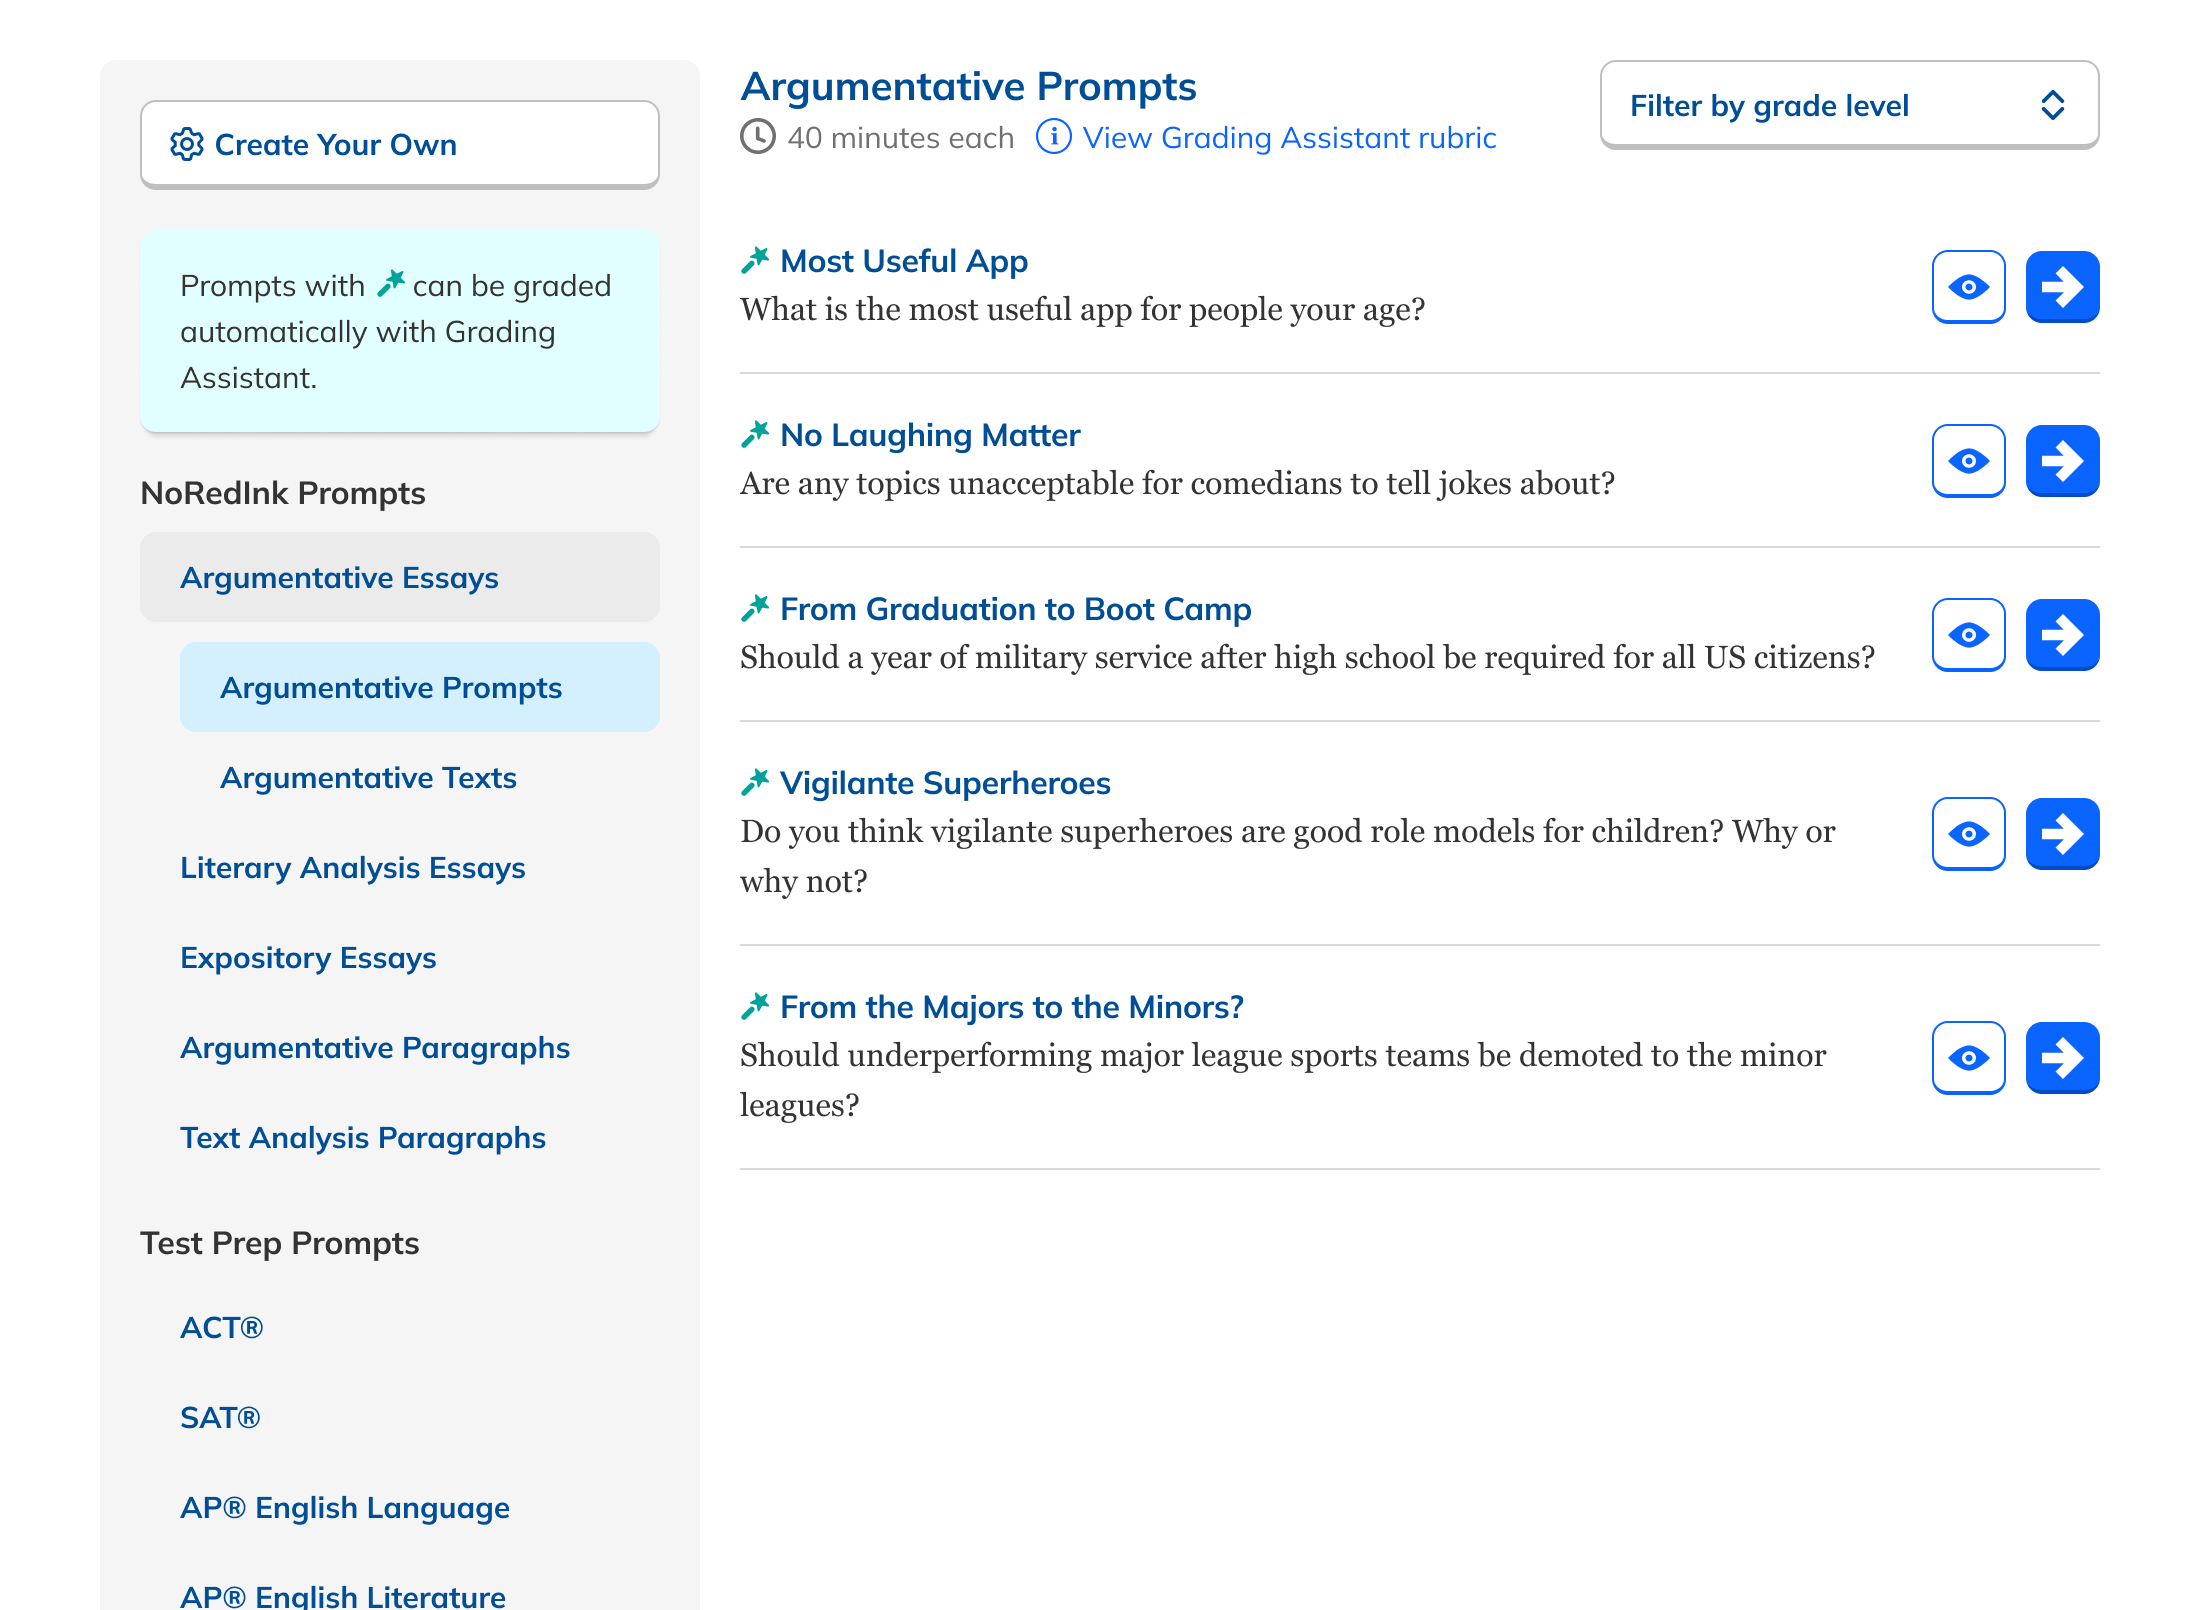
Task: Collapse the Argumentative Essays section
Action: pos(399,578)
